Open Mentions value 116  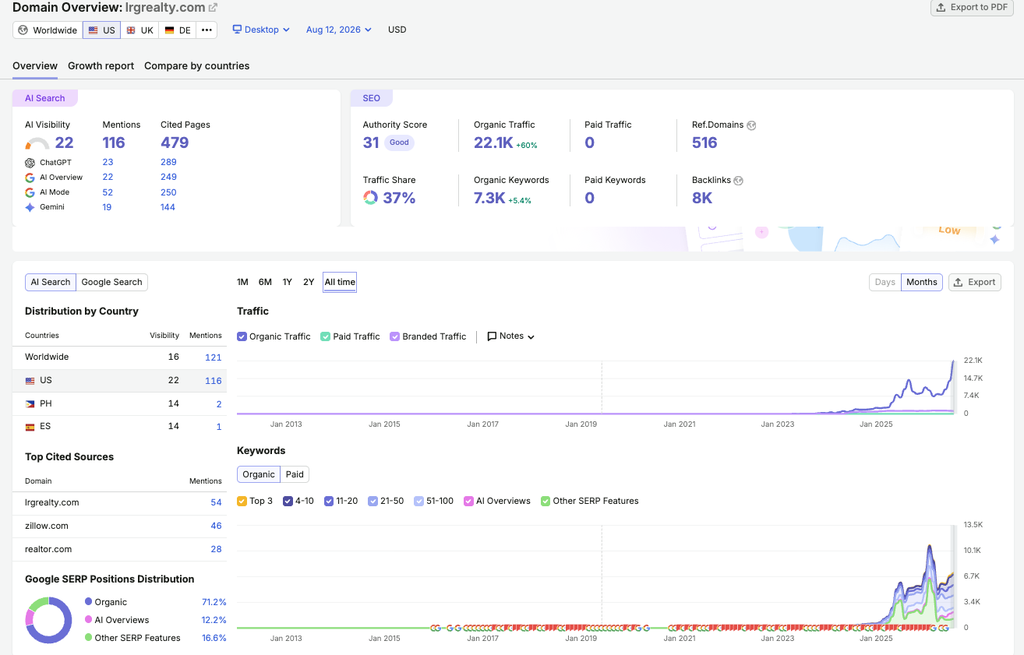pos(114,143)
